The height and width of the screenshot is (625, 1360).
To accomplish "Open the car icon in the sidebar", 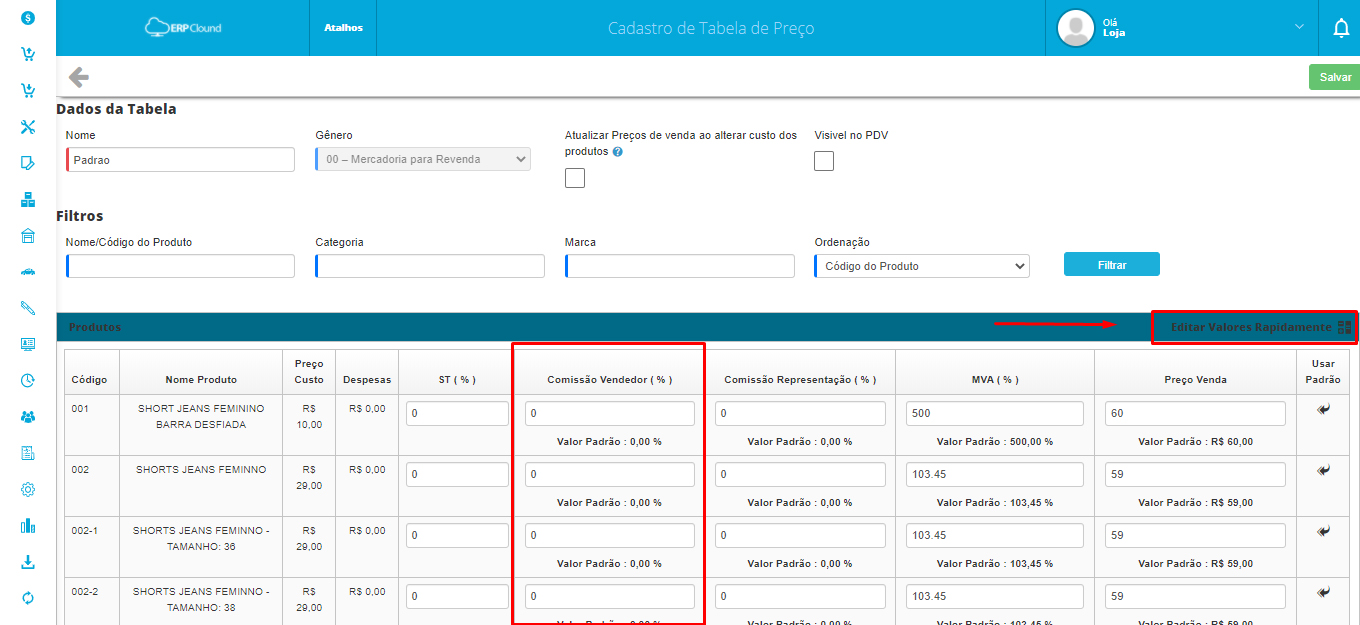I will pyautogui.click(x=28, y=271).
